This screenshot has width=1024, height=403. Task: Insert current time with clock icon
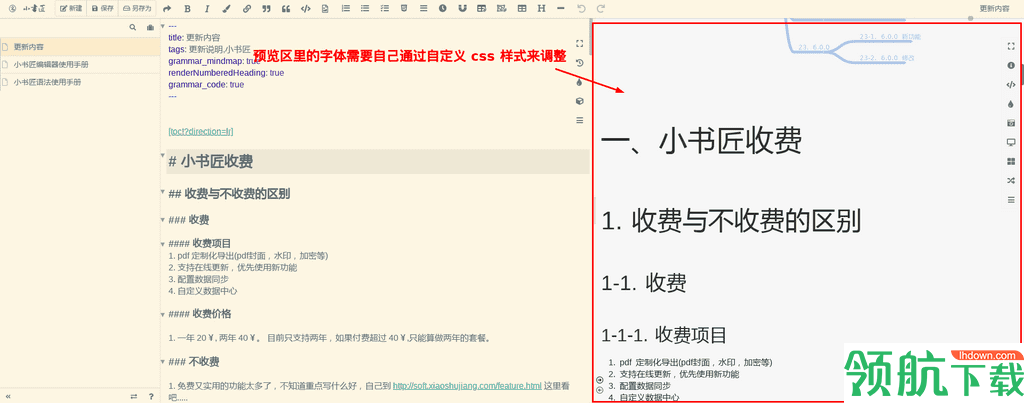443,8
